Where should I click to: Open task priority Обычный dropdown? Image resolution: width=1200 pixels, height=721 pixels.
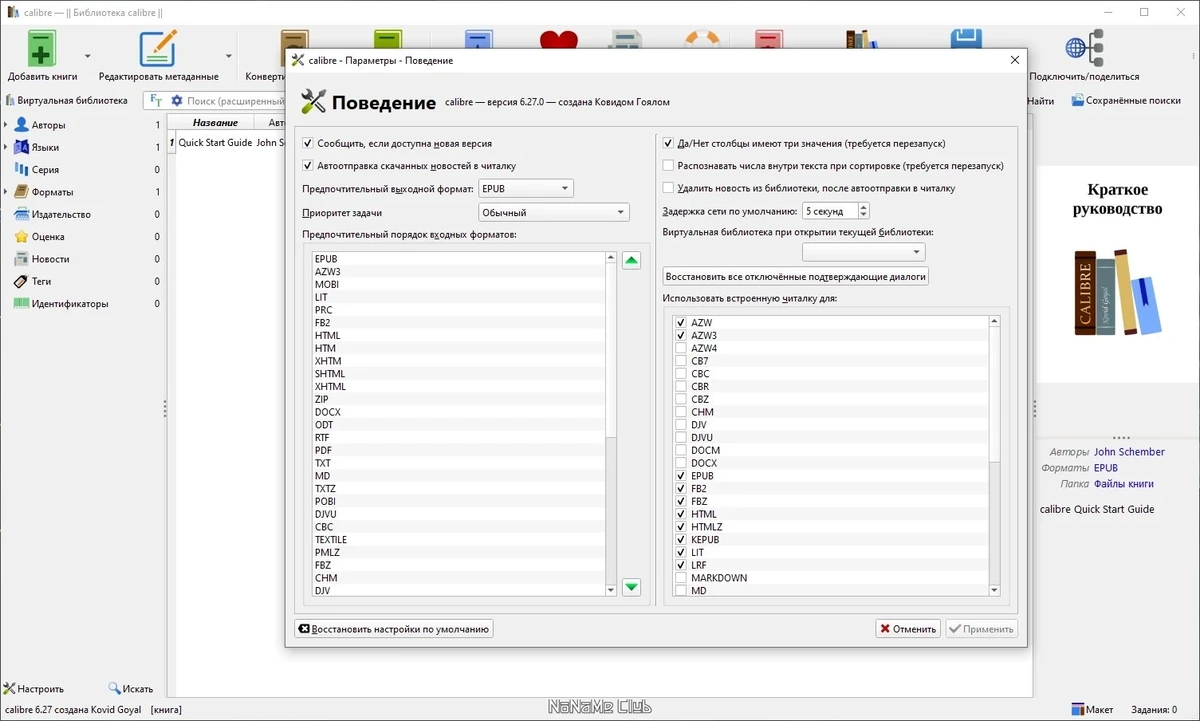(x=553, y=212)
